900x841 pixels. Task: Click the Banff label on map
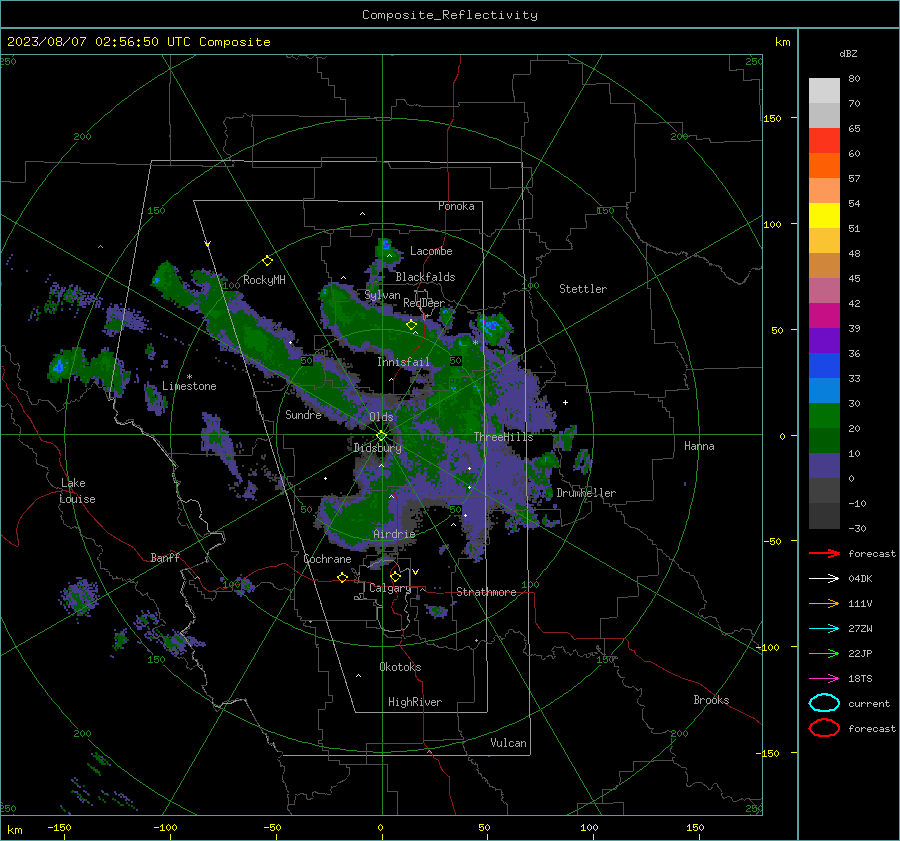click(x=165, y=557)
